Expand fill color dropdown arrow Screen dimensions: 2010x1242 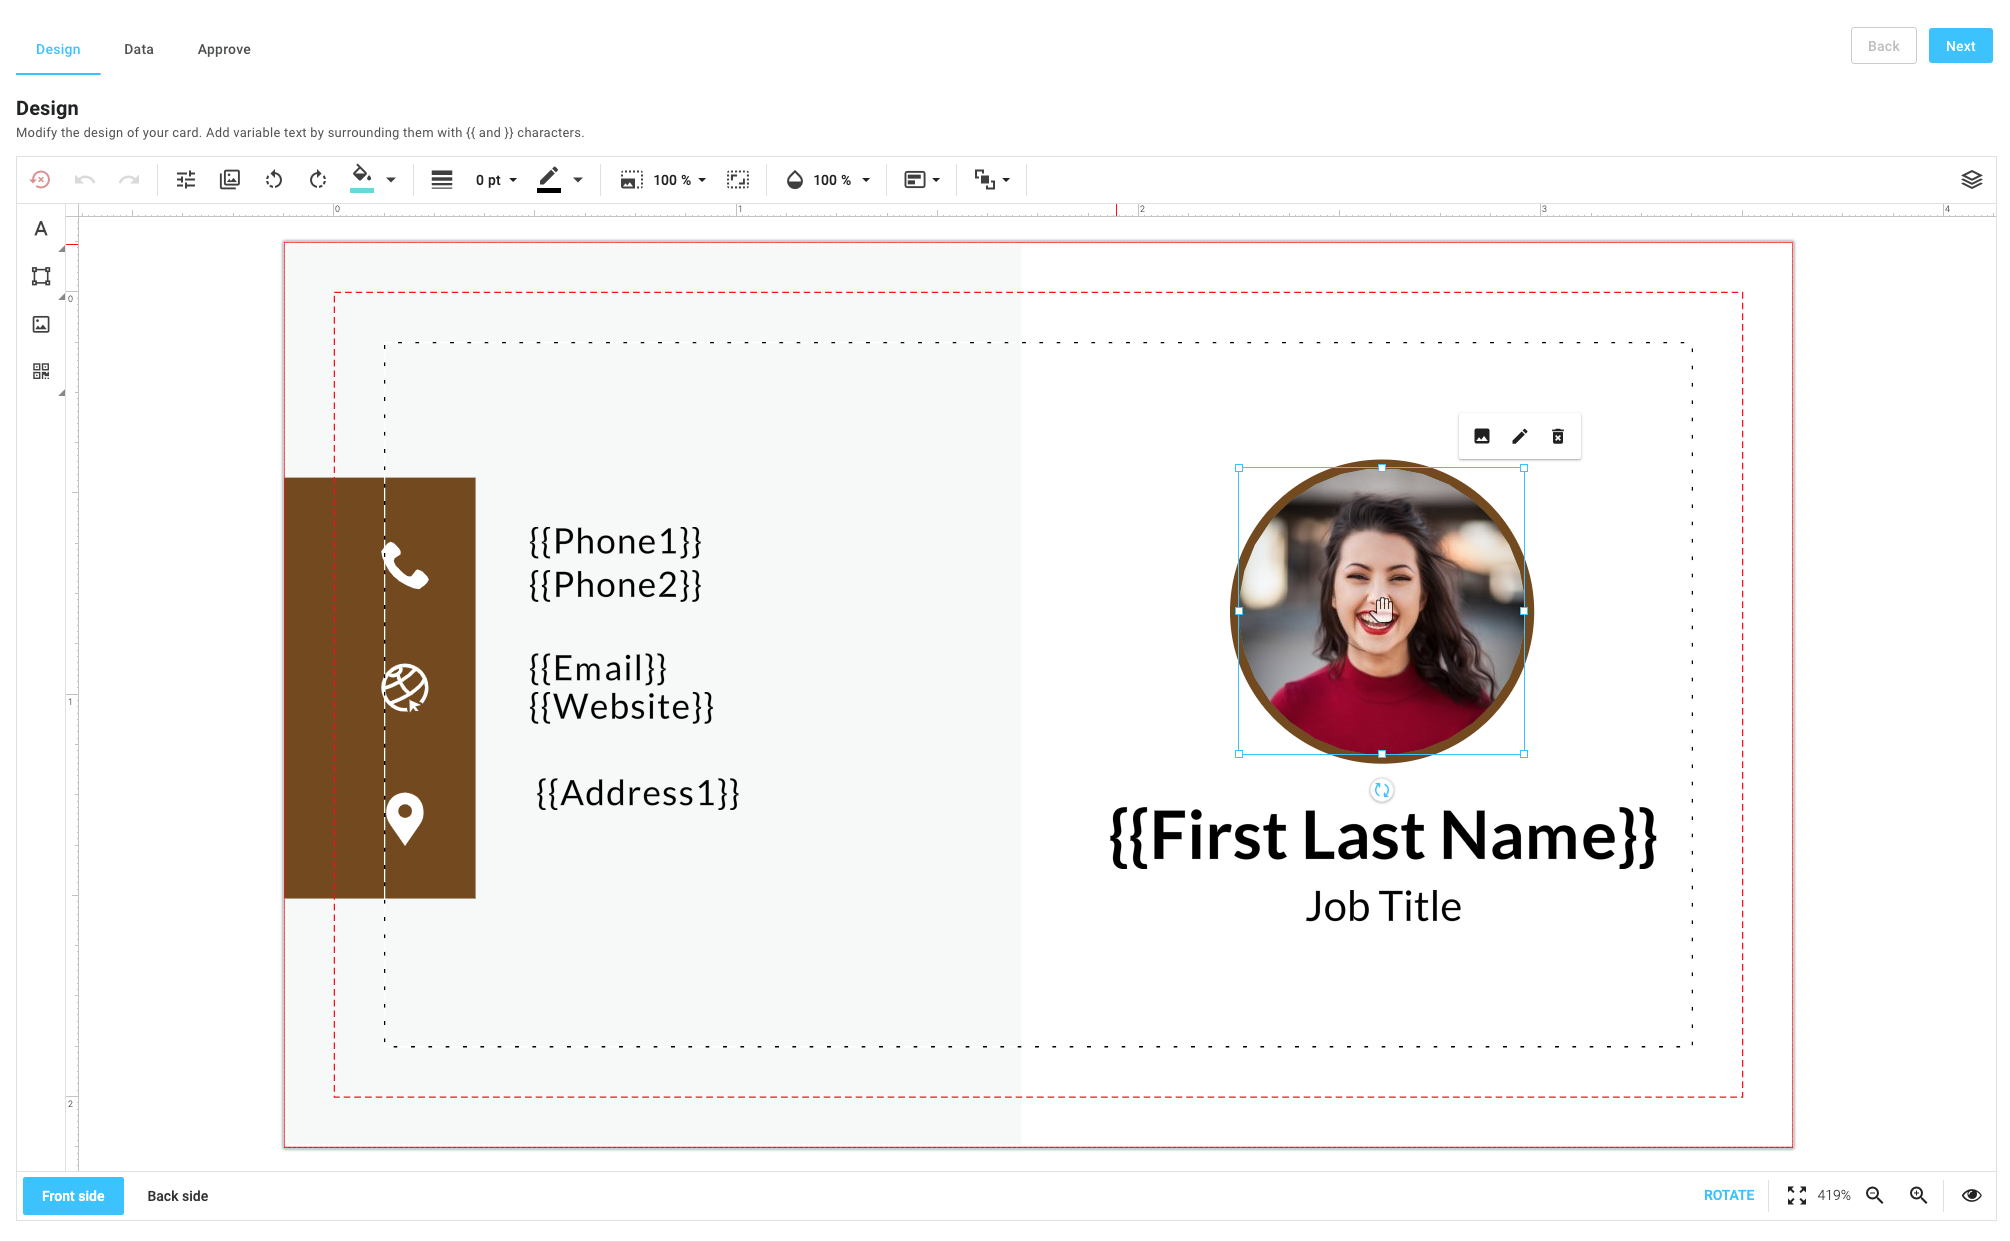tap(391, 180)
